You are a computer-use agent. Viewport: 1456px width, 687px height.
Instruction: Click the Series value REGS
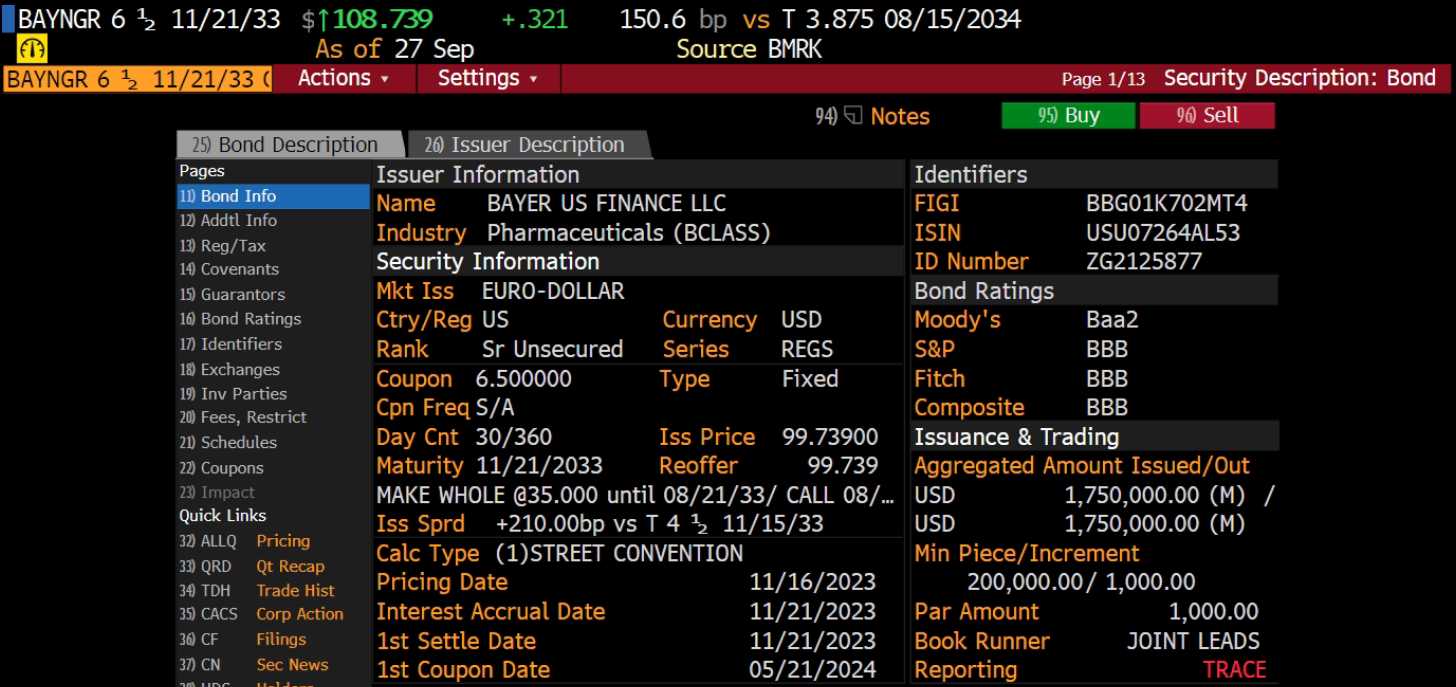pyautogui.click(x=807, y=350)
